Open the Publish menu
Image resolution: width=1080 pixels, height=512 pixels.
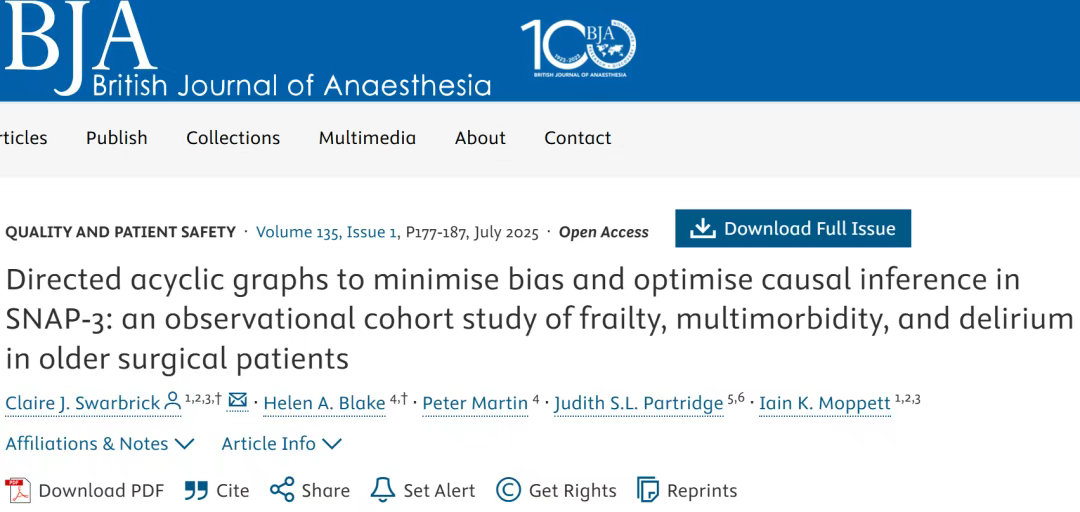coord(116,138)
